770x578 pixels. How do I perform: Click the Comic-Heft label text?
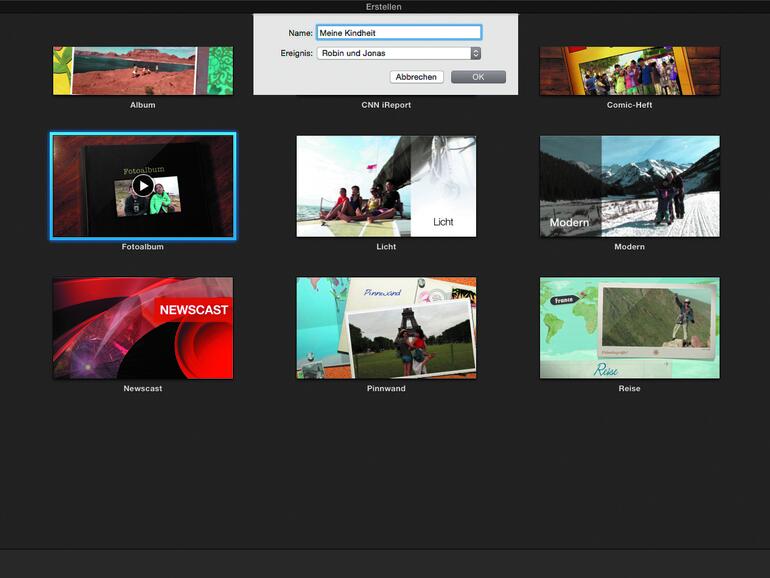coord(630,105)
